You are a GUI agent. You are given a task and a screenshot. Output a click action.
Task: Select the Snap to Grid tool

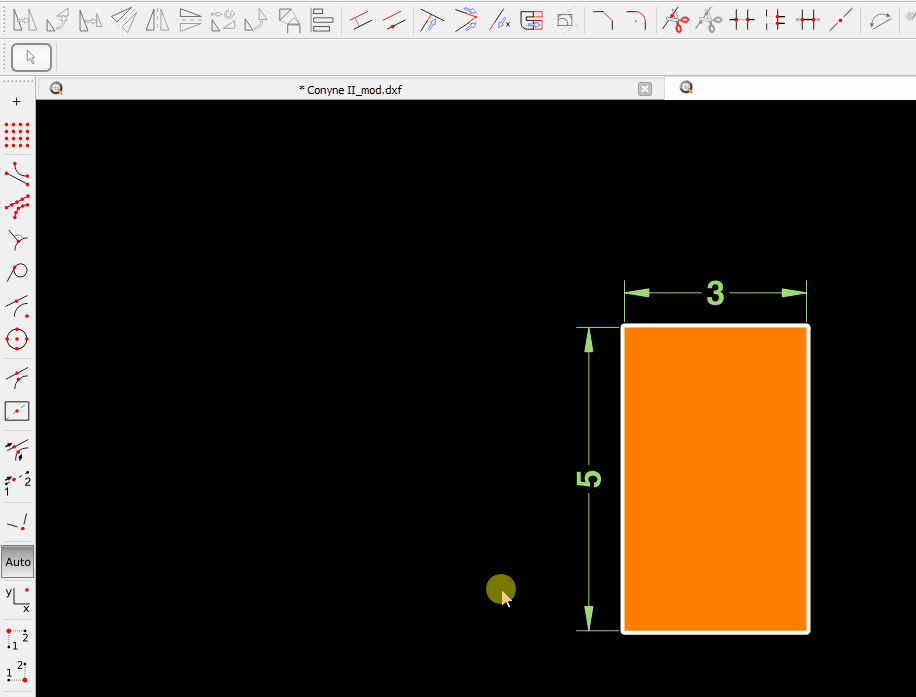[17, 135]
